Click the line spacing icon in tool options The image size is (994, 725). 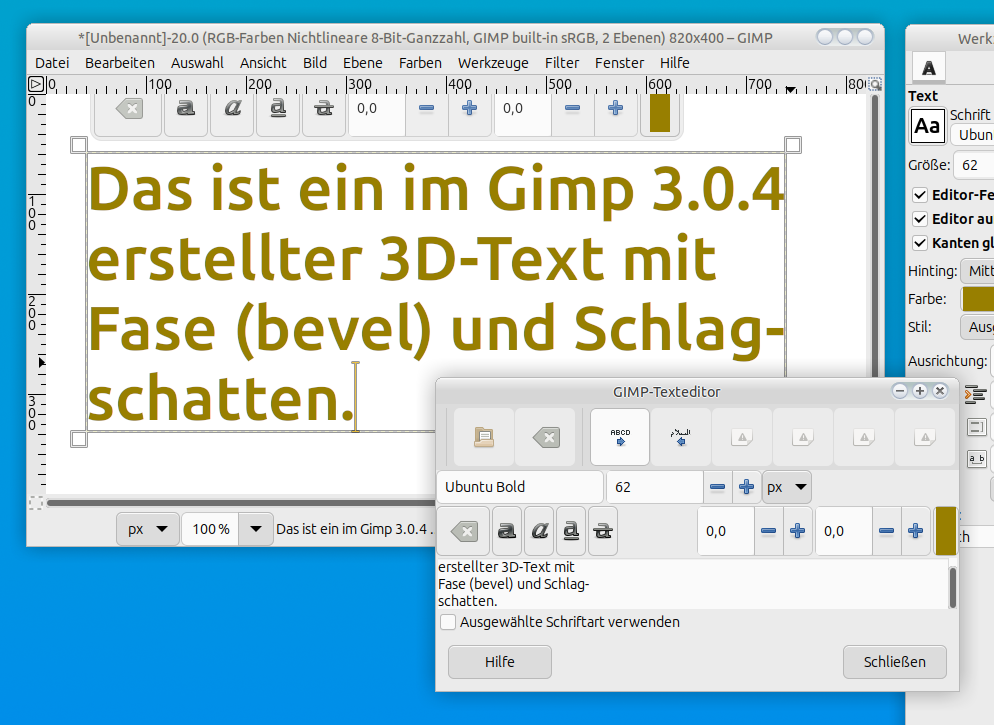pos(977,427)
